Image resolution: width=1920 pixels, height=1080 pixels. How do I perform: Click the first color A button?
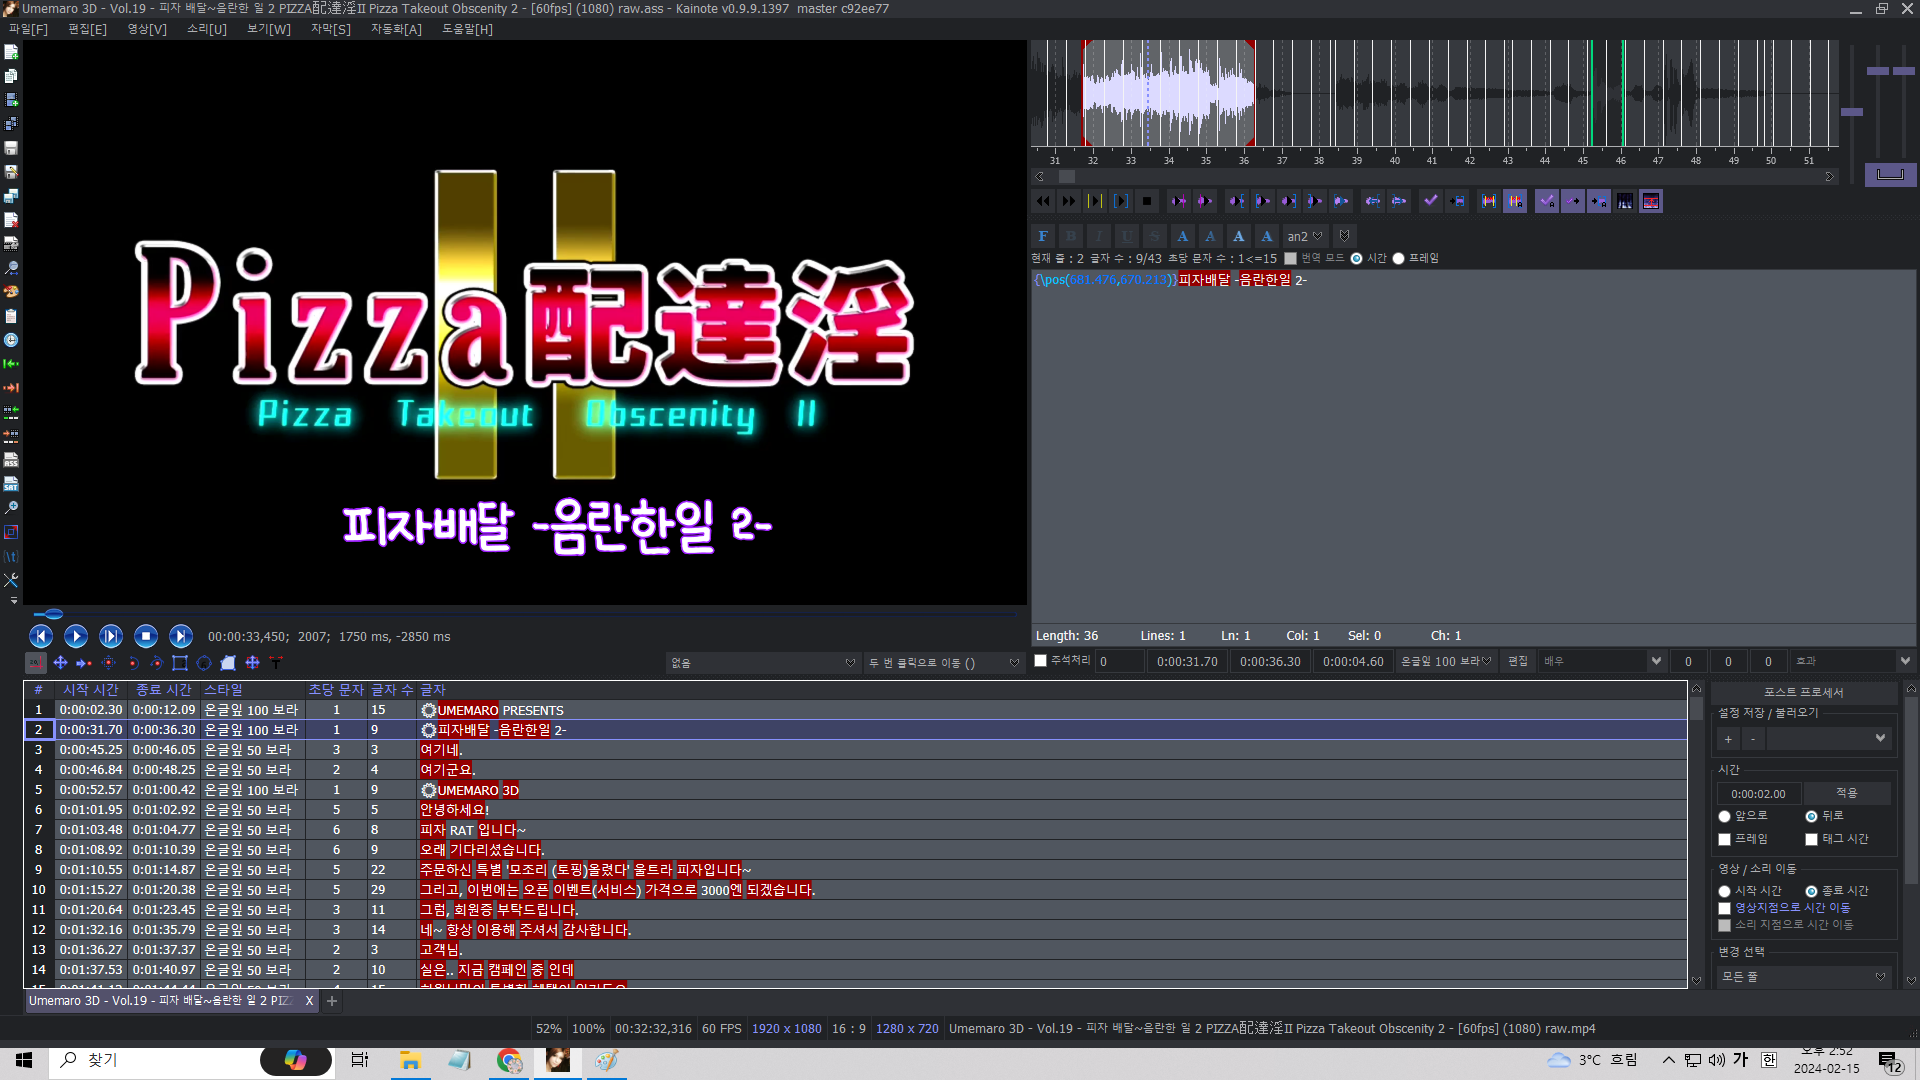pos(1183,236)
